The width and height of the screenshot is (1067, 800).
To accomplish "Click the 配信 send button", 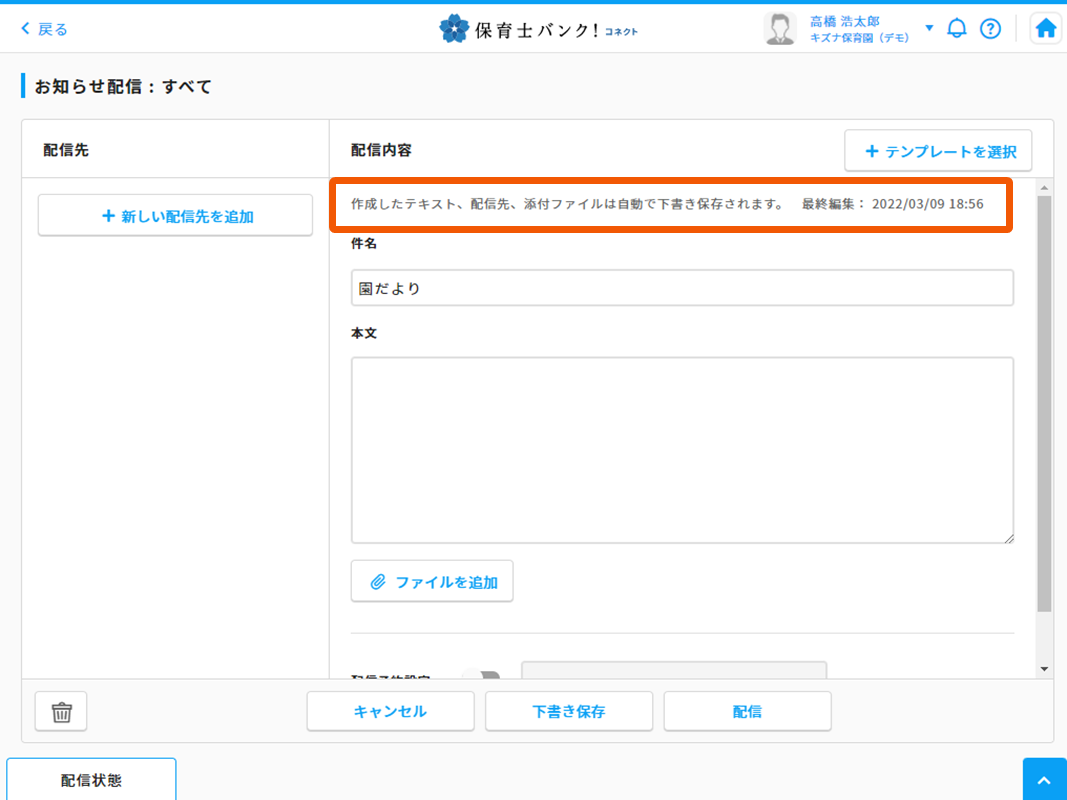I will click(x=747, y=712).
